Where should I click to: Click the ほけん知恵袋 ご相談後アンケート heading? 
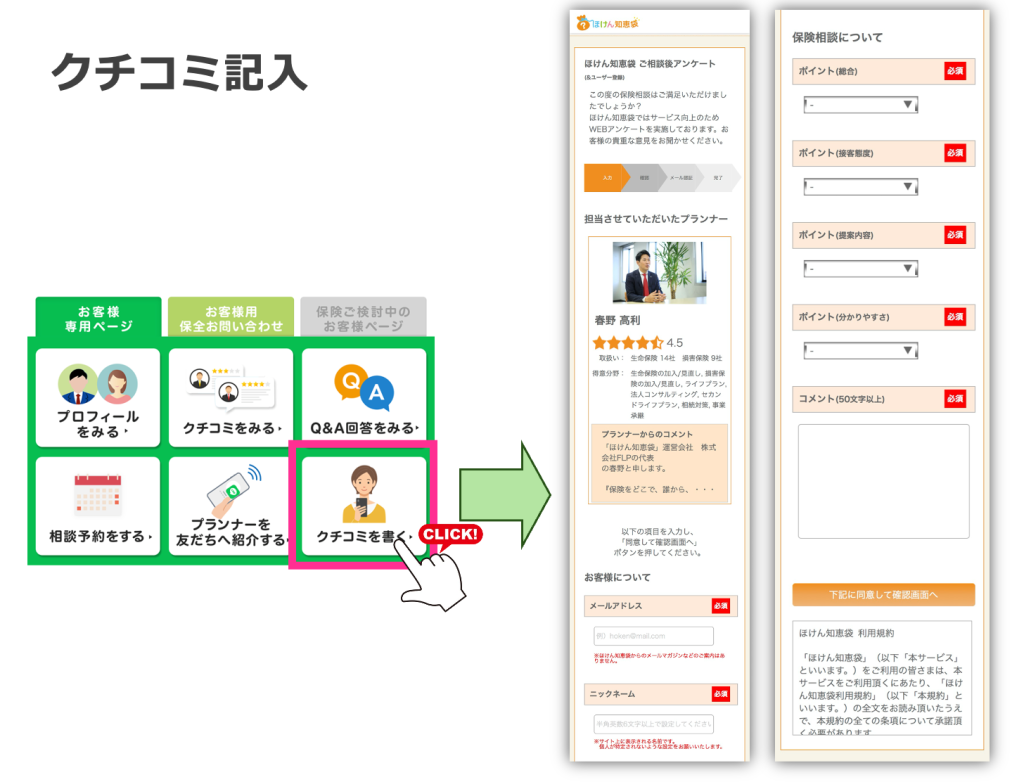tap(650, 63)
